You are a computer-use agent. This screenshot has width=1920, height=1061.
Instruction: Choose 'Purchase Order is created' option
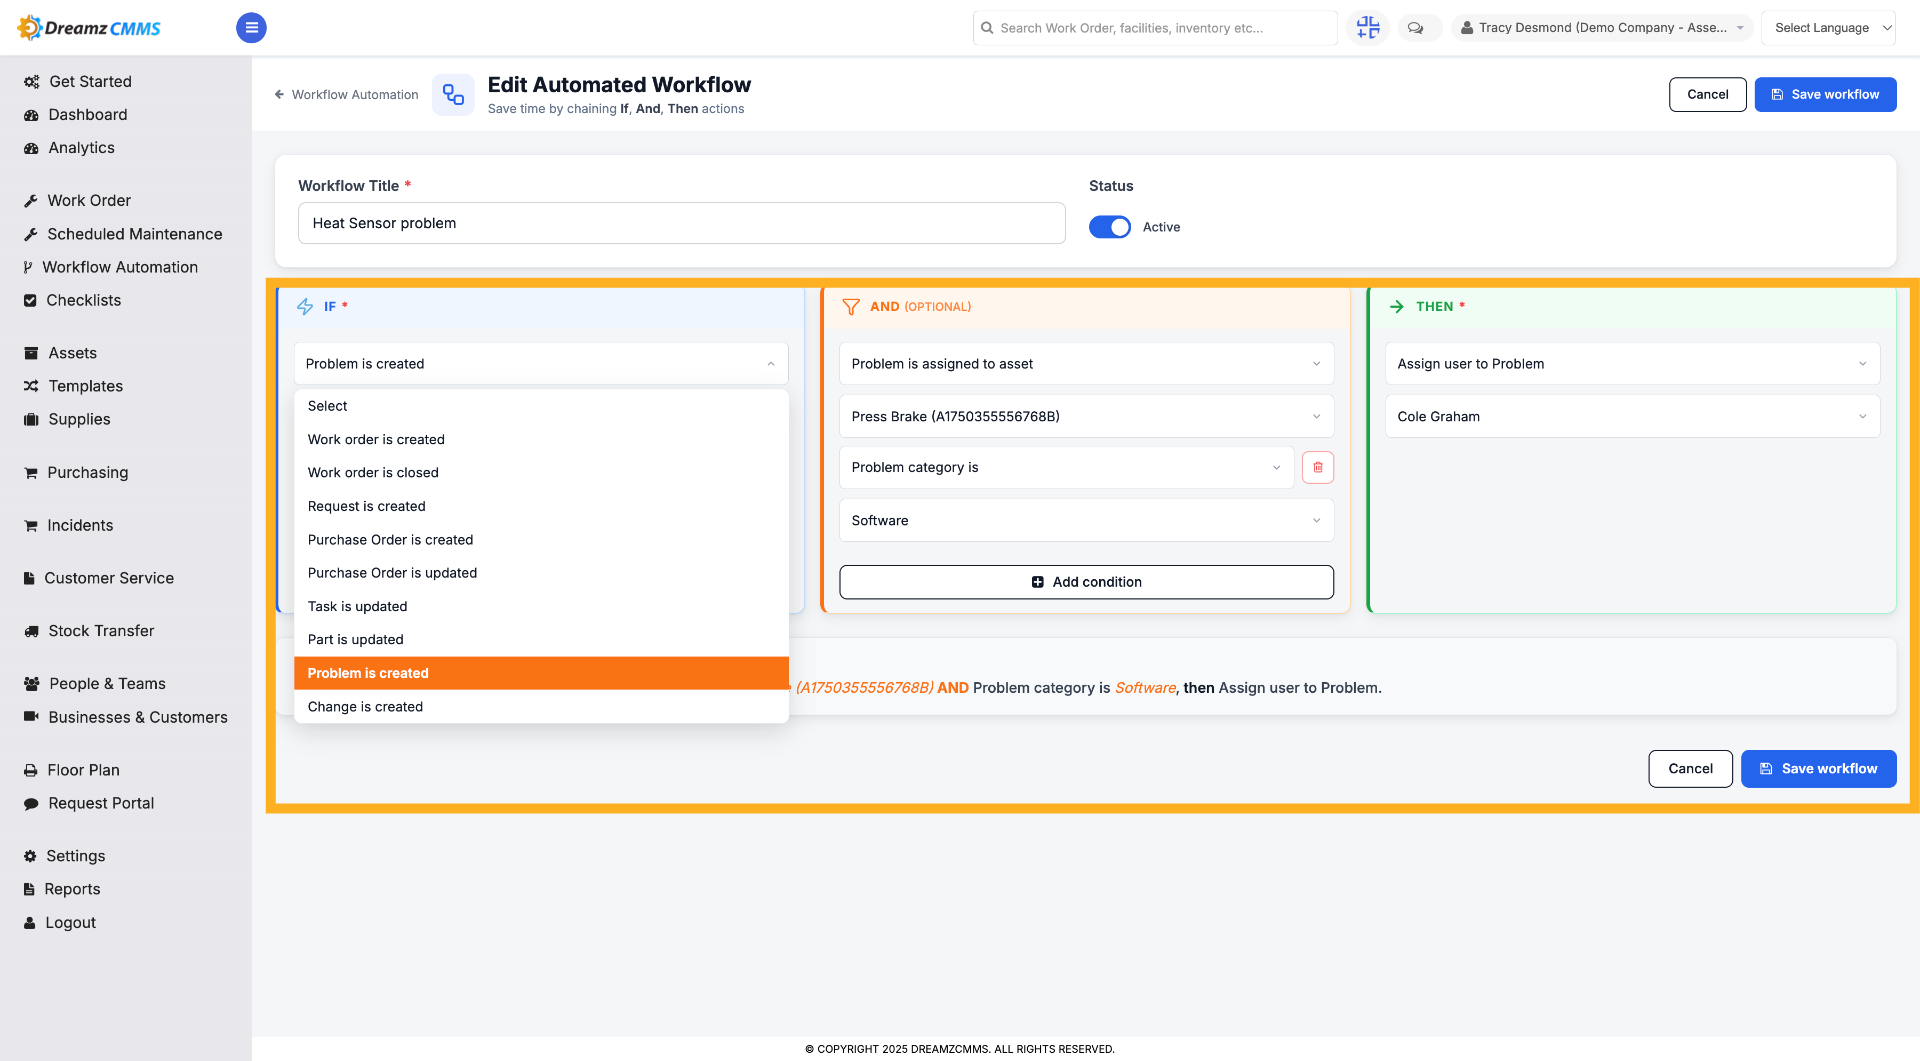(541, 540)
